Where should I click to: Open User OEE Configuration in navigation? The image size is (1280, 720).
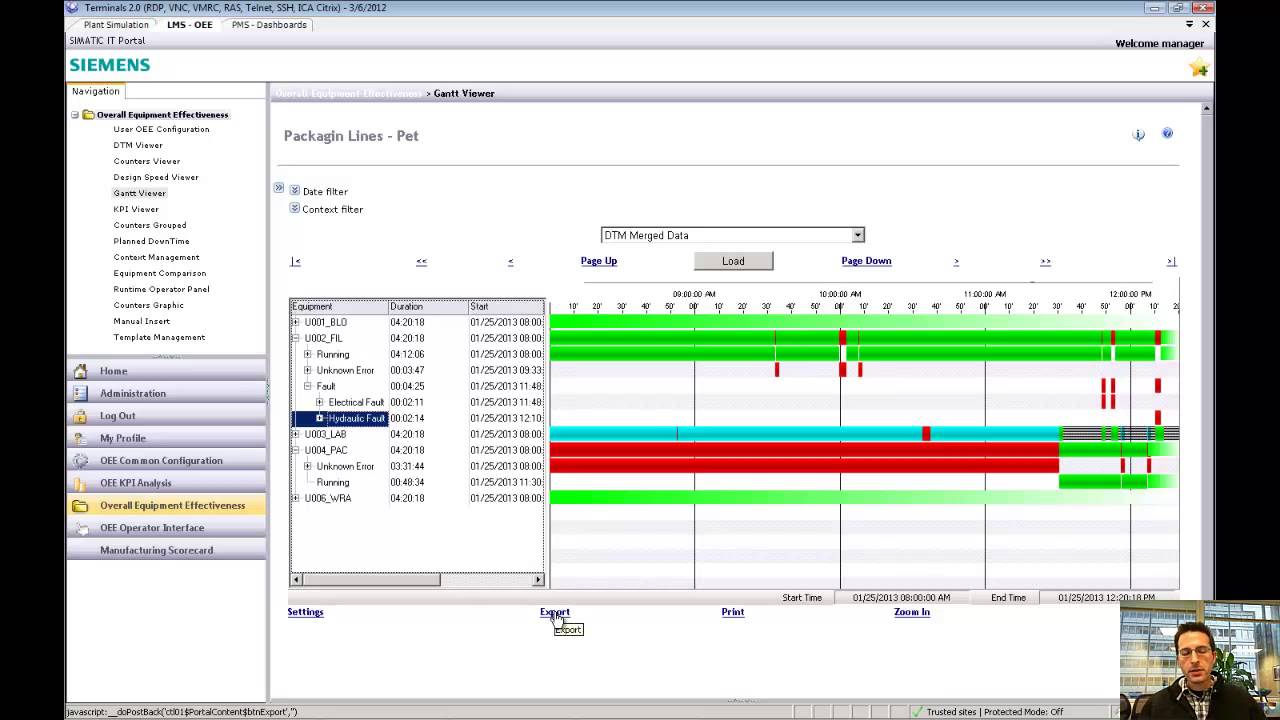tap(161, 129)
